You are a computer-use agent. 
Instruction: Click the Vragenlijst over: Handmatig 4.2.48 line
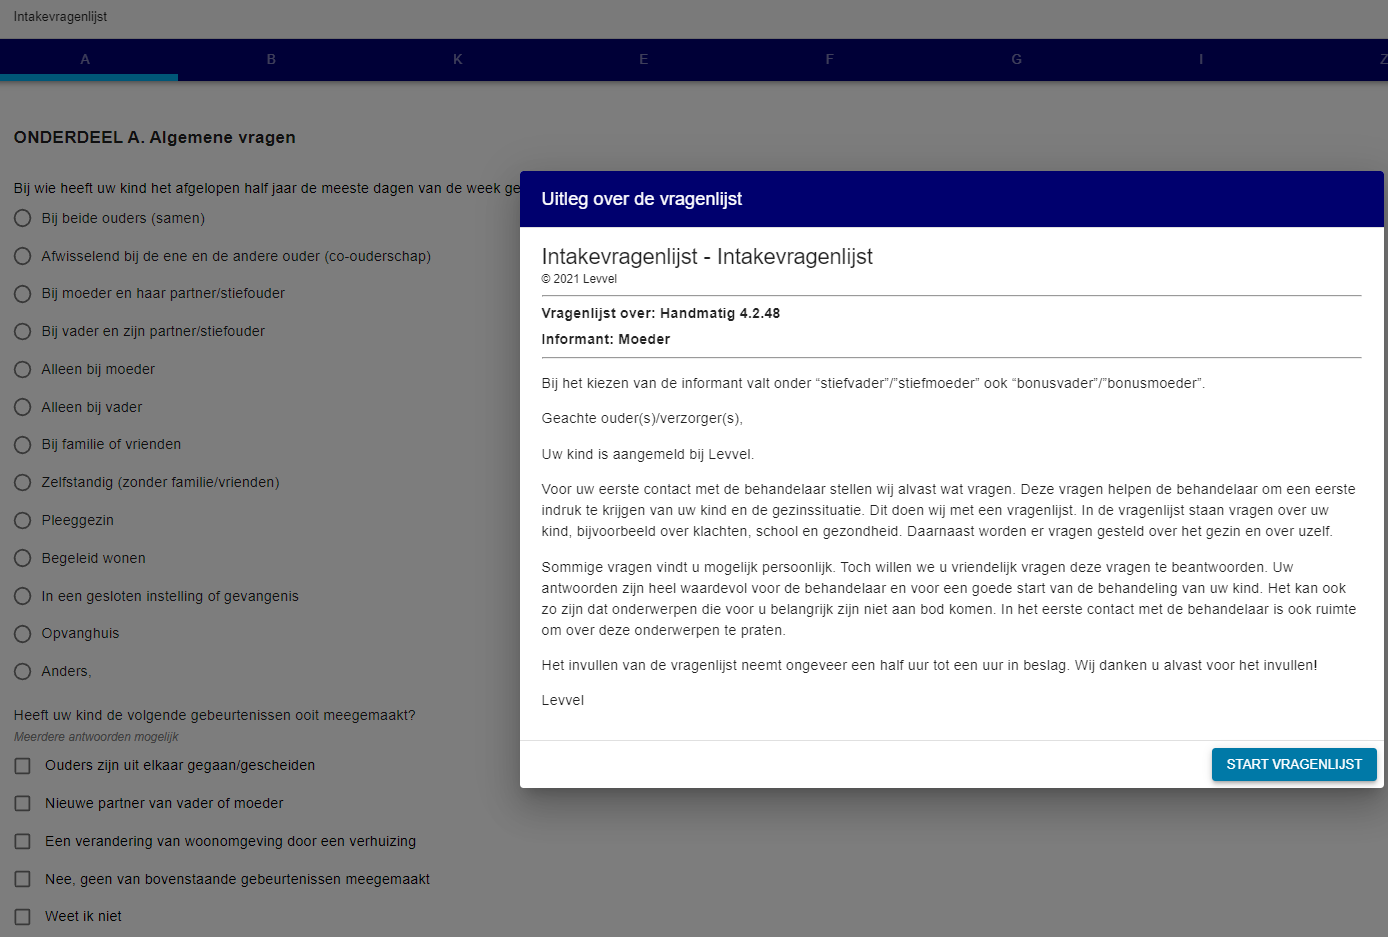pyautogui.click(x=660, y=314)
